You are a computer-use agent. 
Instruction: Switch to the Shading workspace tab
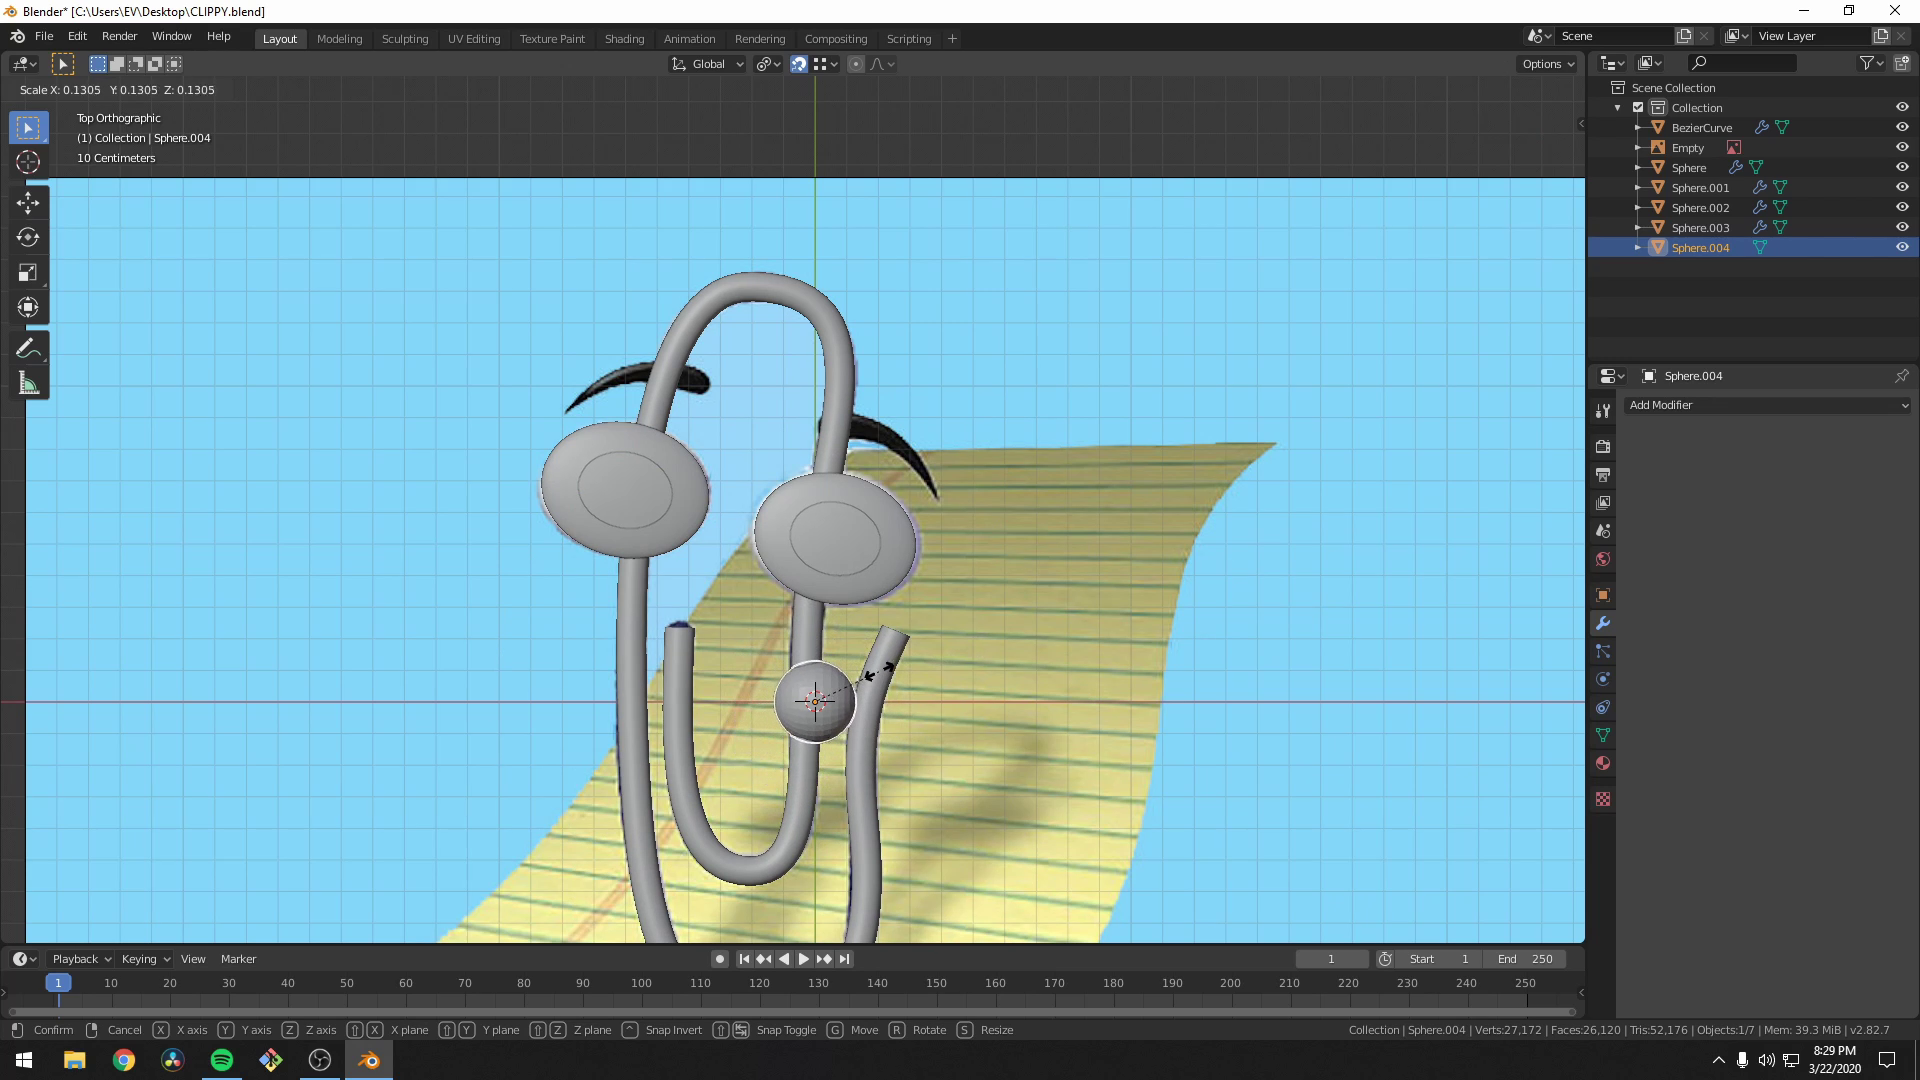tap(624, 38)
